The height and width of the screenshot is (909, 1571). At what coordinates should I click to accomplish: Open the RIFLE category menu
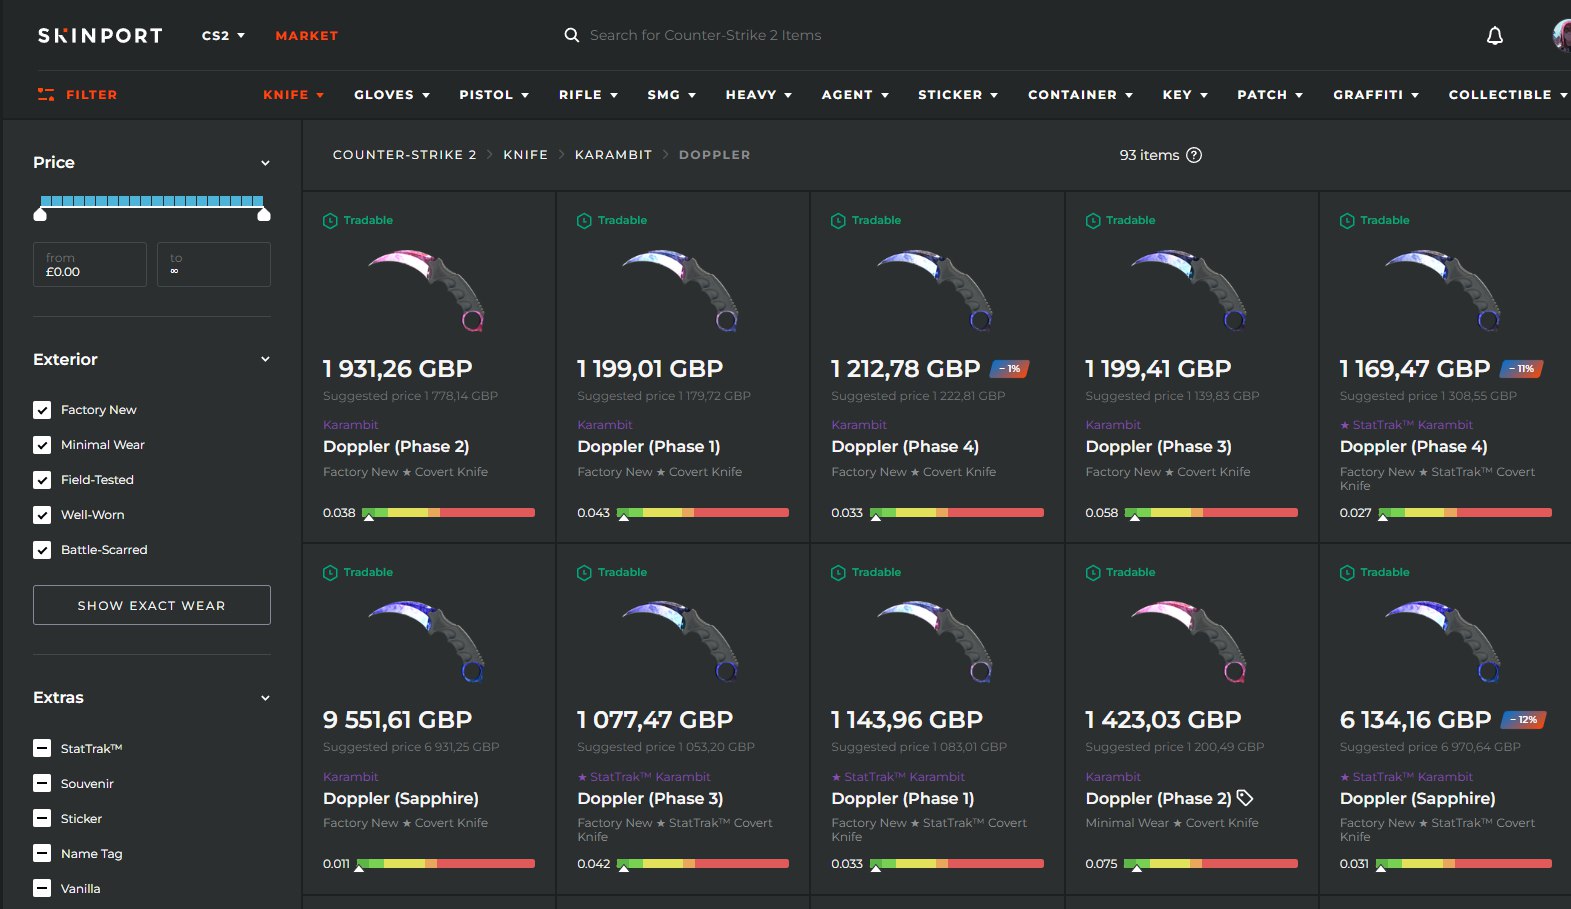click(x=588, y=95)
